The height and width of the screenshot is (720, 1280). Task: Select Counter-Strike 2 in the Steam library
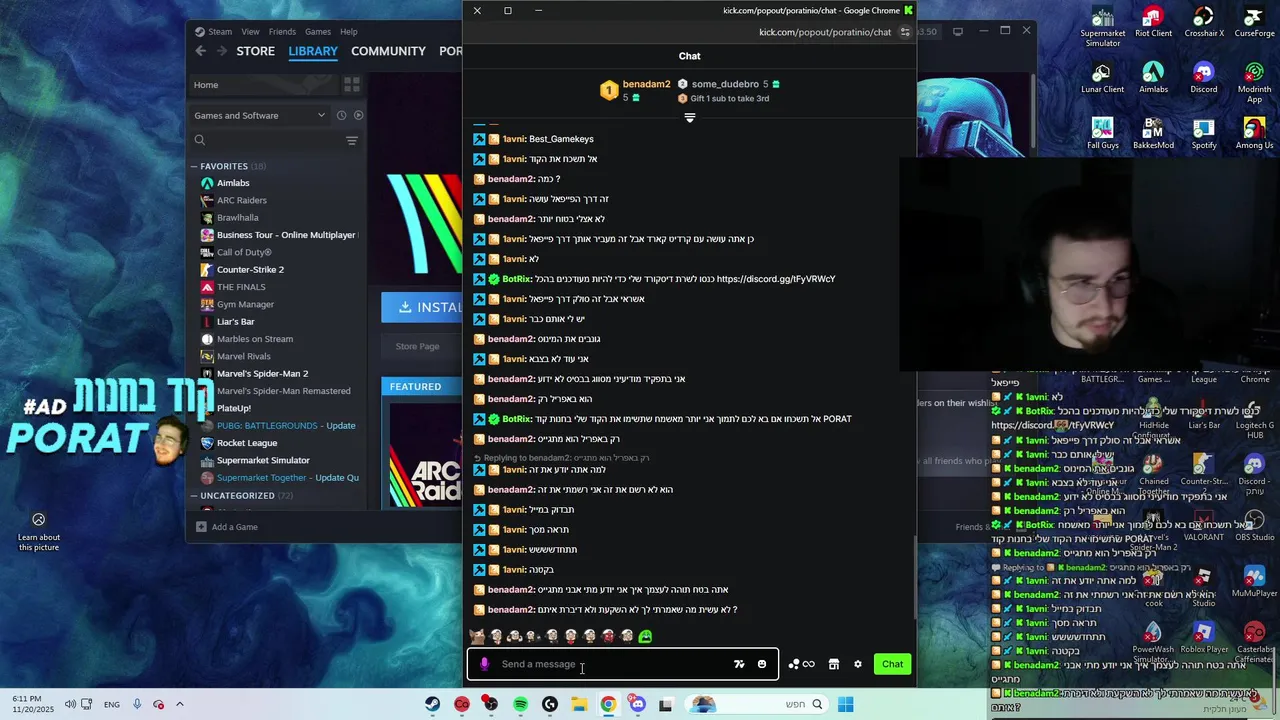click(250, 269)
